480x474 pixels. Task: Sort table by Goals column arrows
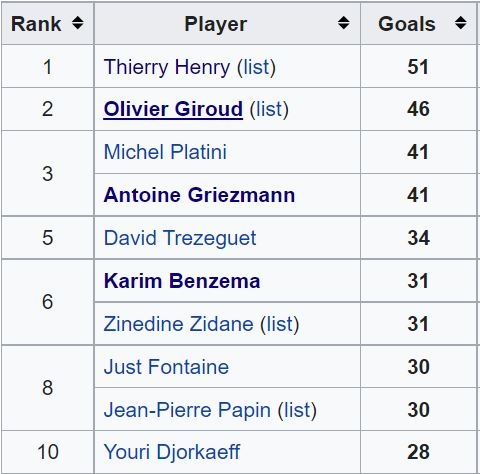tap(461, 23)
